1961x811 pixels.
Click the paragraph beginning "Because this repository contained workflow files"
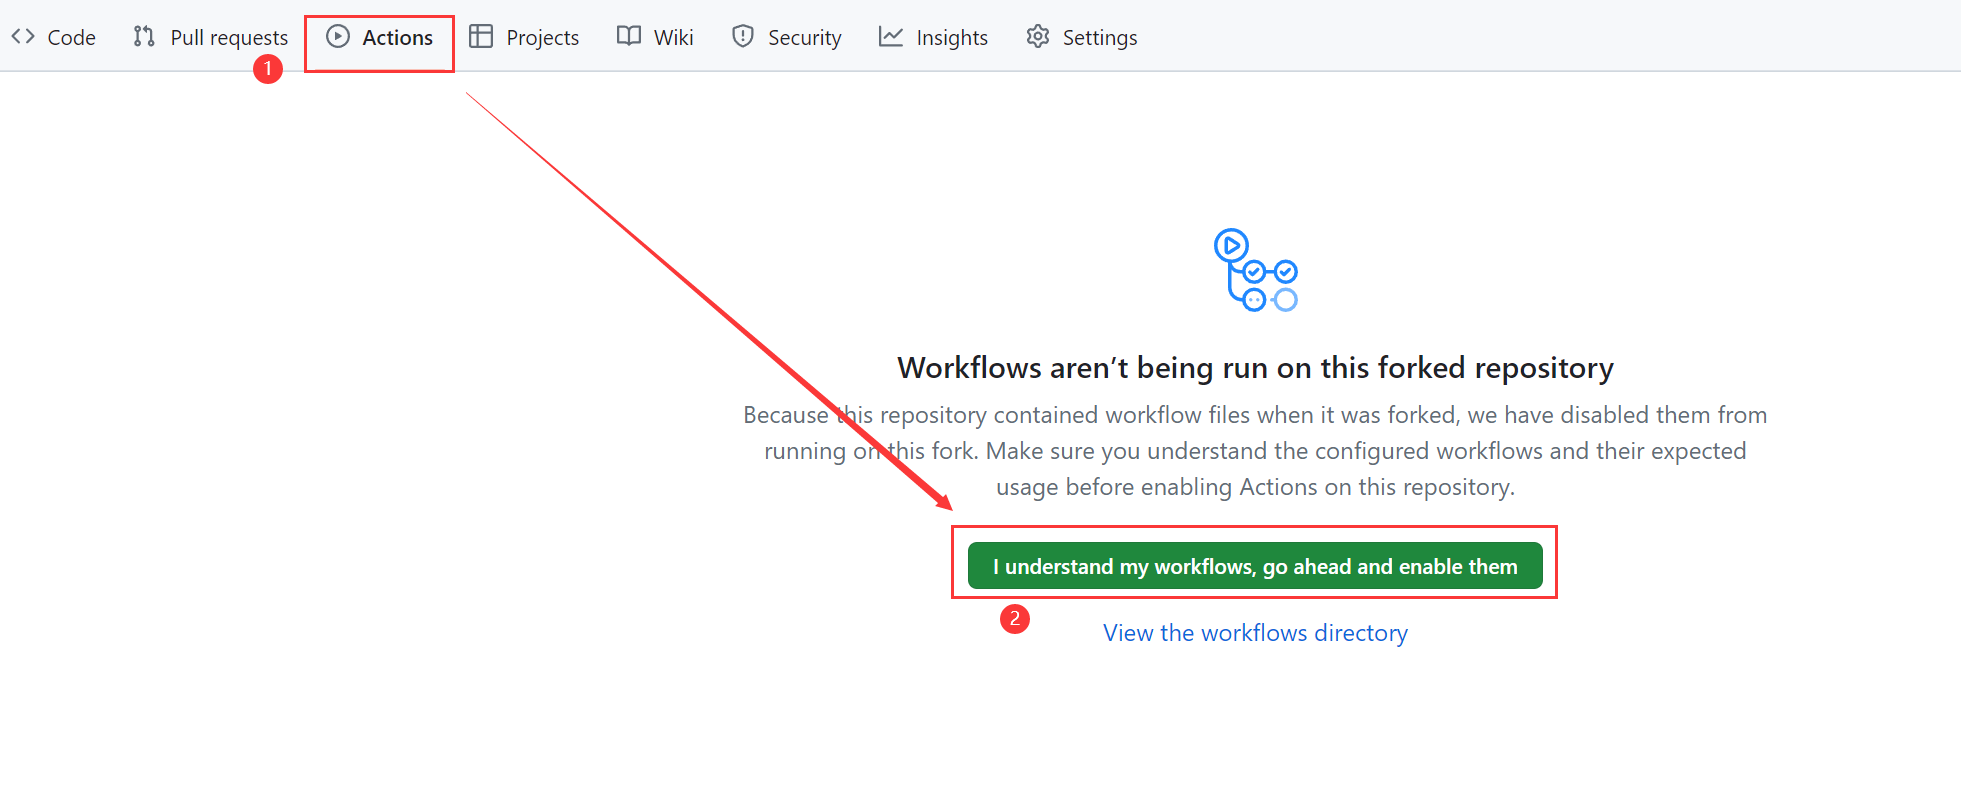(1255, 451)
